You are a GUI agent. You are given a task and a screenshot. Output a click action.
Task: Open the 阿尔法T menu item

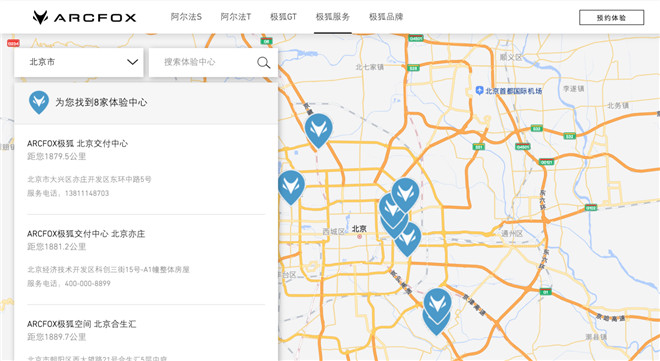(236, 17)
